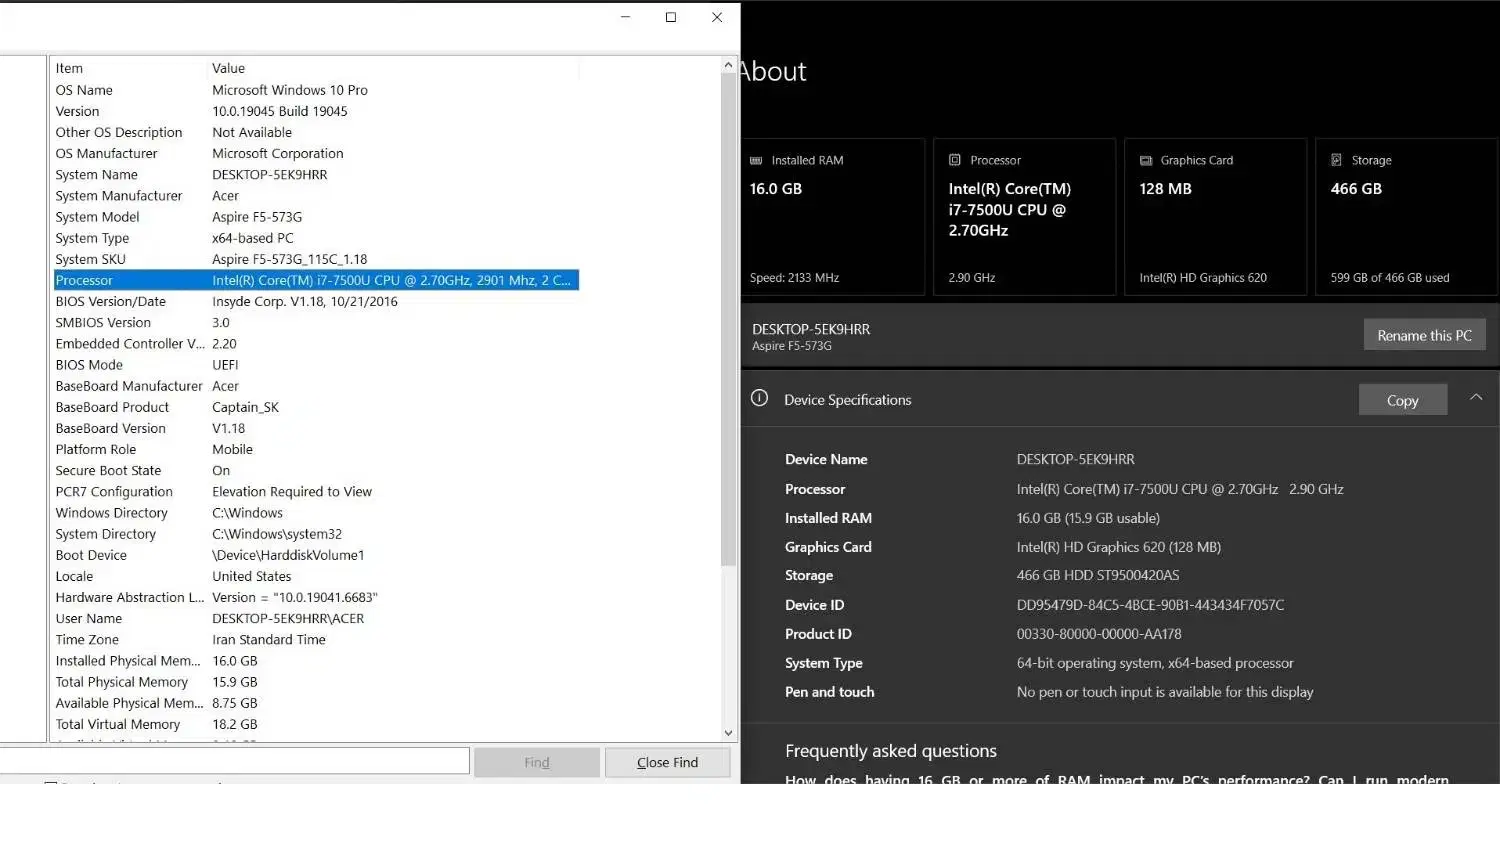Click the 466 GB HDD ST9500420AS storage value
The height and width of the screenshot is (844, 1500).
[1098, 576]
